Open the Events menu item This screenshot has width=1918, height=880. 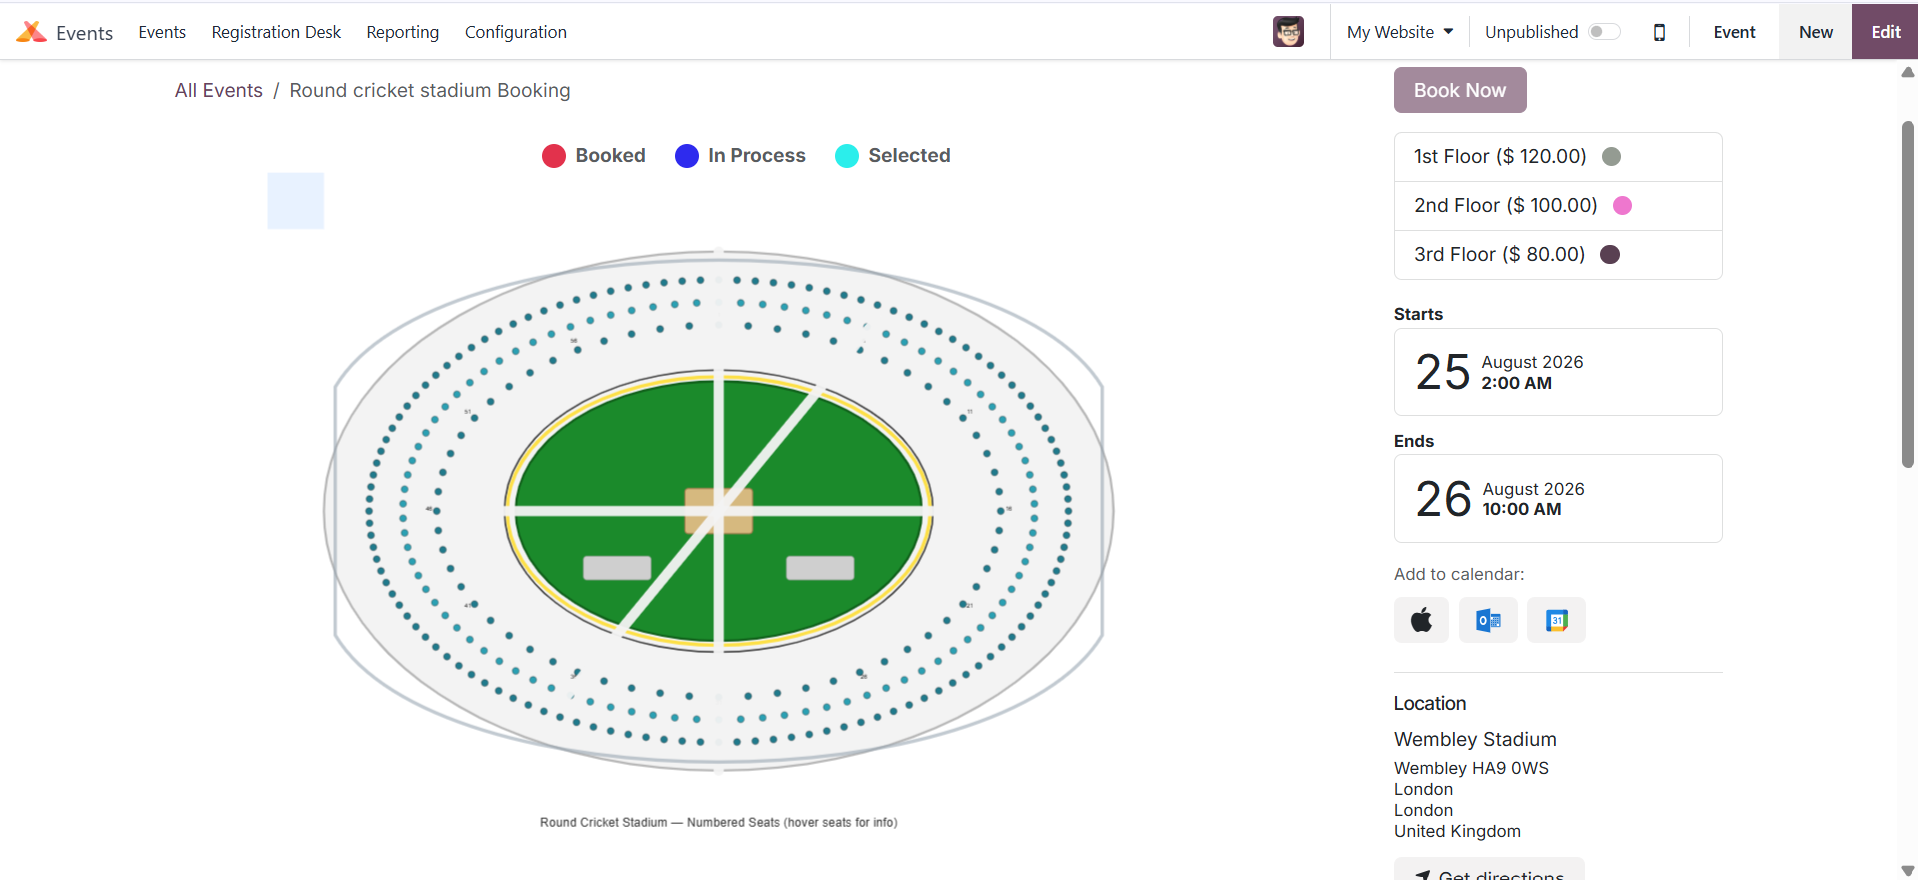[x=162, y=32]
